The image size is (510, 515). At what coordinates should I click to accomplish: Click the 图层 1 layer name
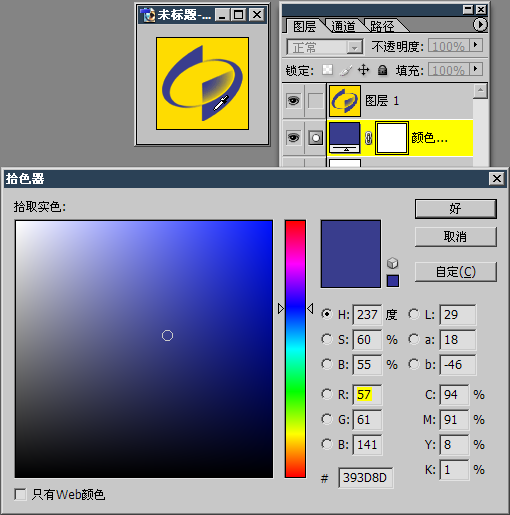point(382,100)
